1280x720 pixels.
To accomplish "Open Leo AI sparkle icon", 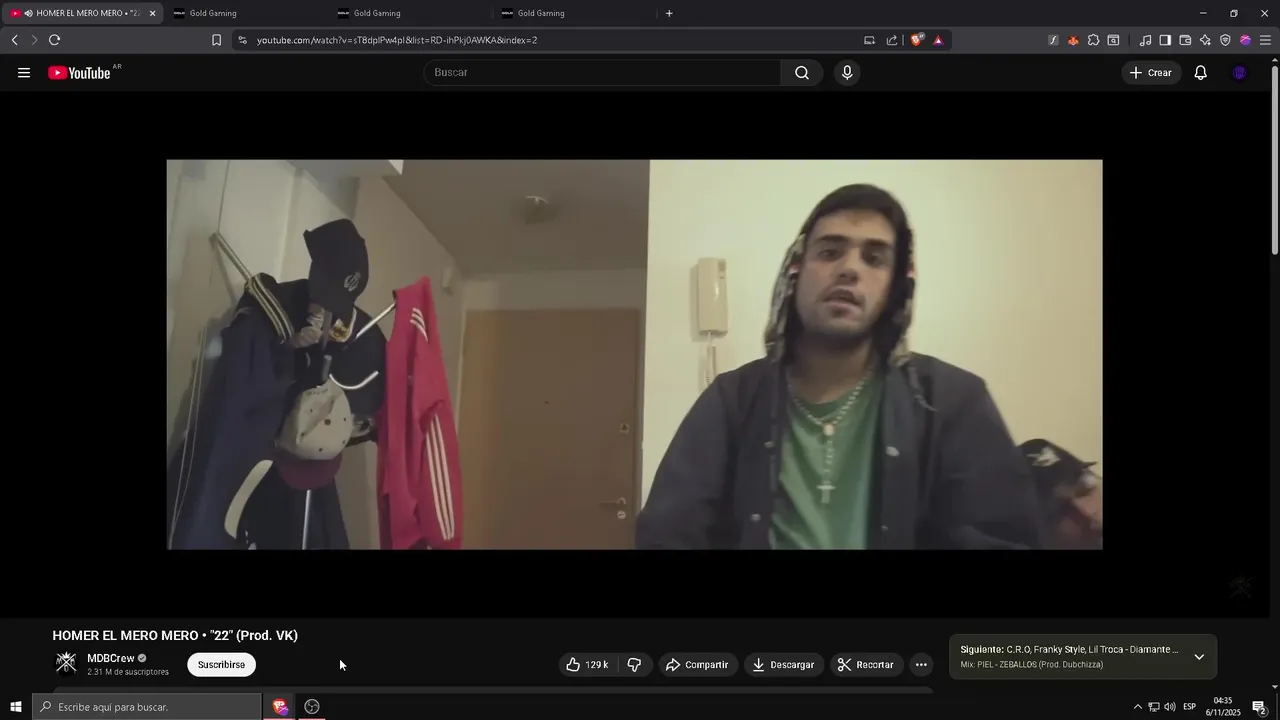I will (1205, 40).
